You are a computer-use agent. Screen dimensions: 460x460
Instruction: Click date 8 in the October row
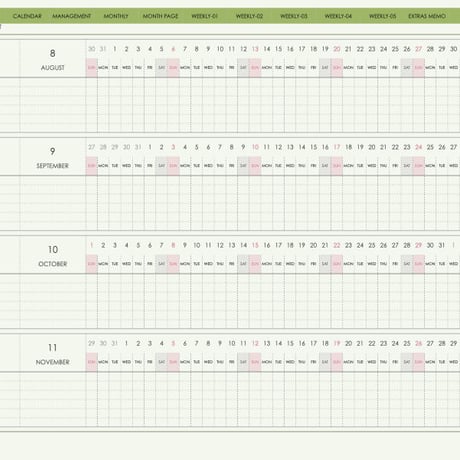pyautogui.click(x=173, y=245)
